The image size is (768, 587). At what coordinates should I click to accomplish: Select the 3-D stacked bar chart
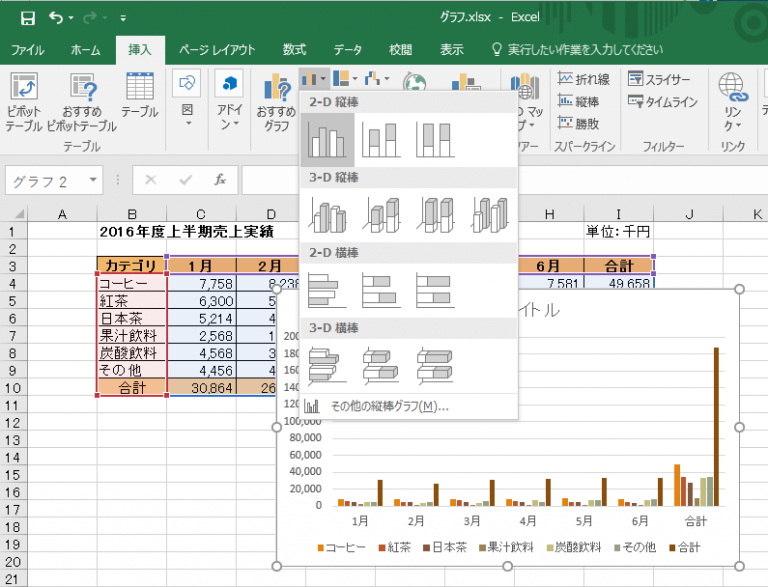tap(381, 365)
